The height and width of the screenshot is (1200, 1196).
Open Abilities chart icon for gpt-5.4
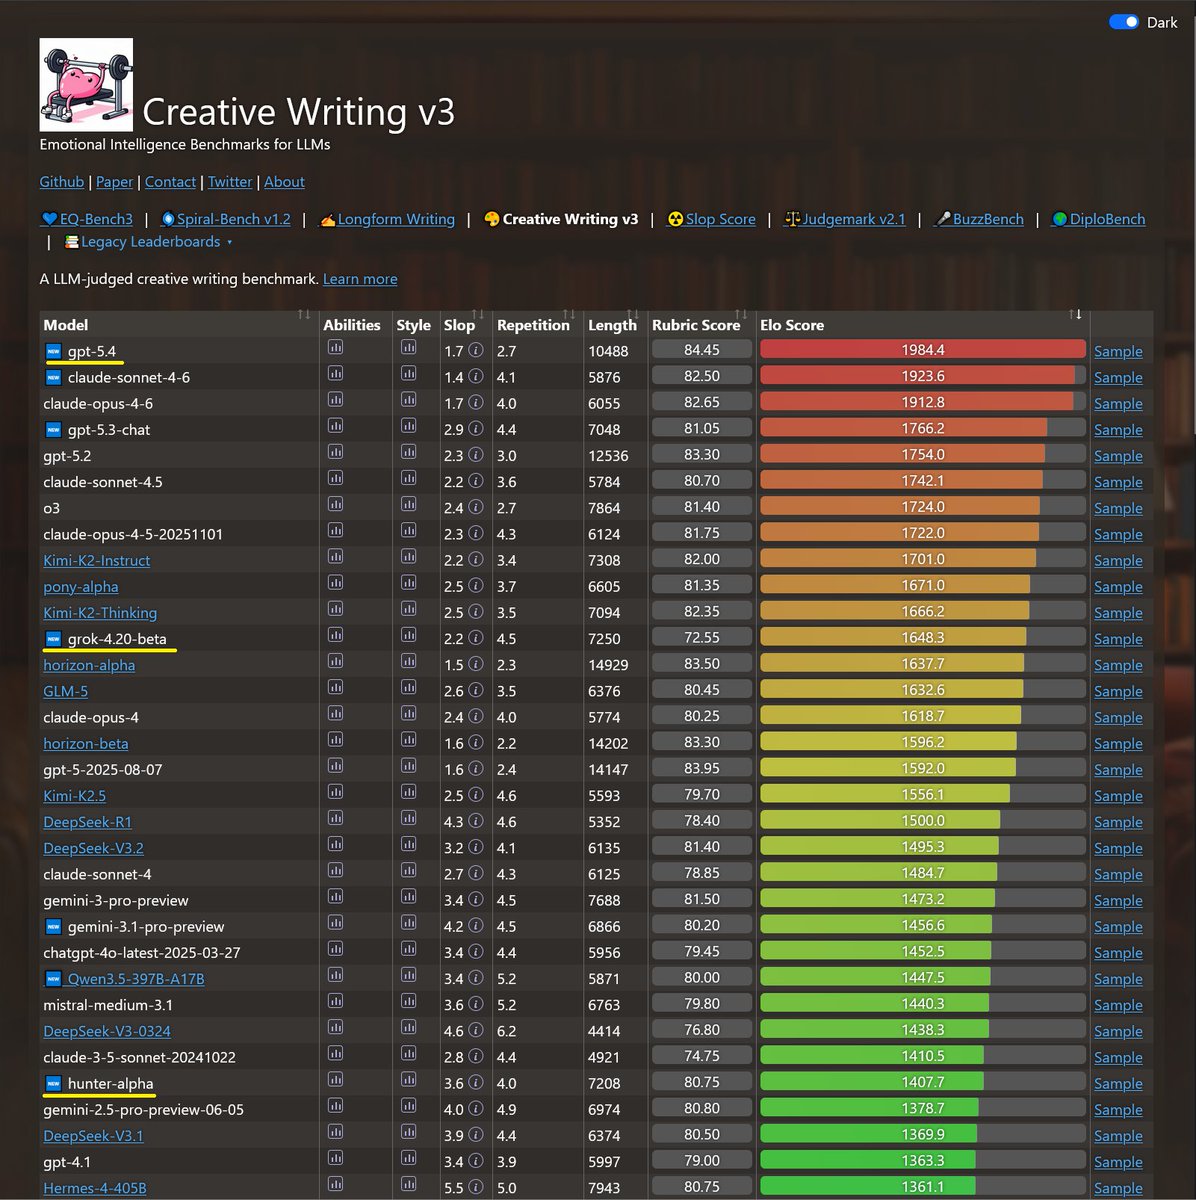click(335, 347)
